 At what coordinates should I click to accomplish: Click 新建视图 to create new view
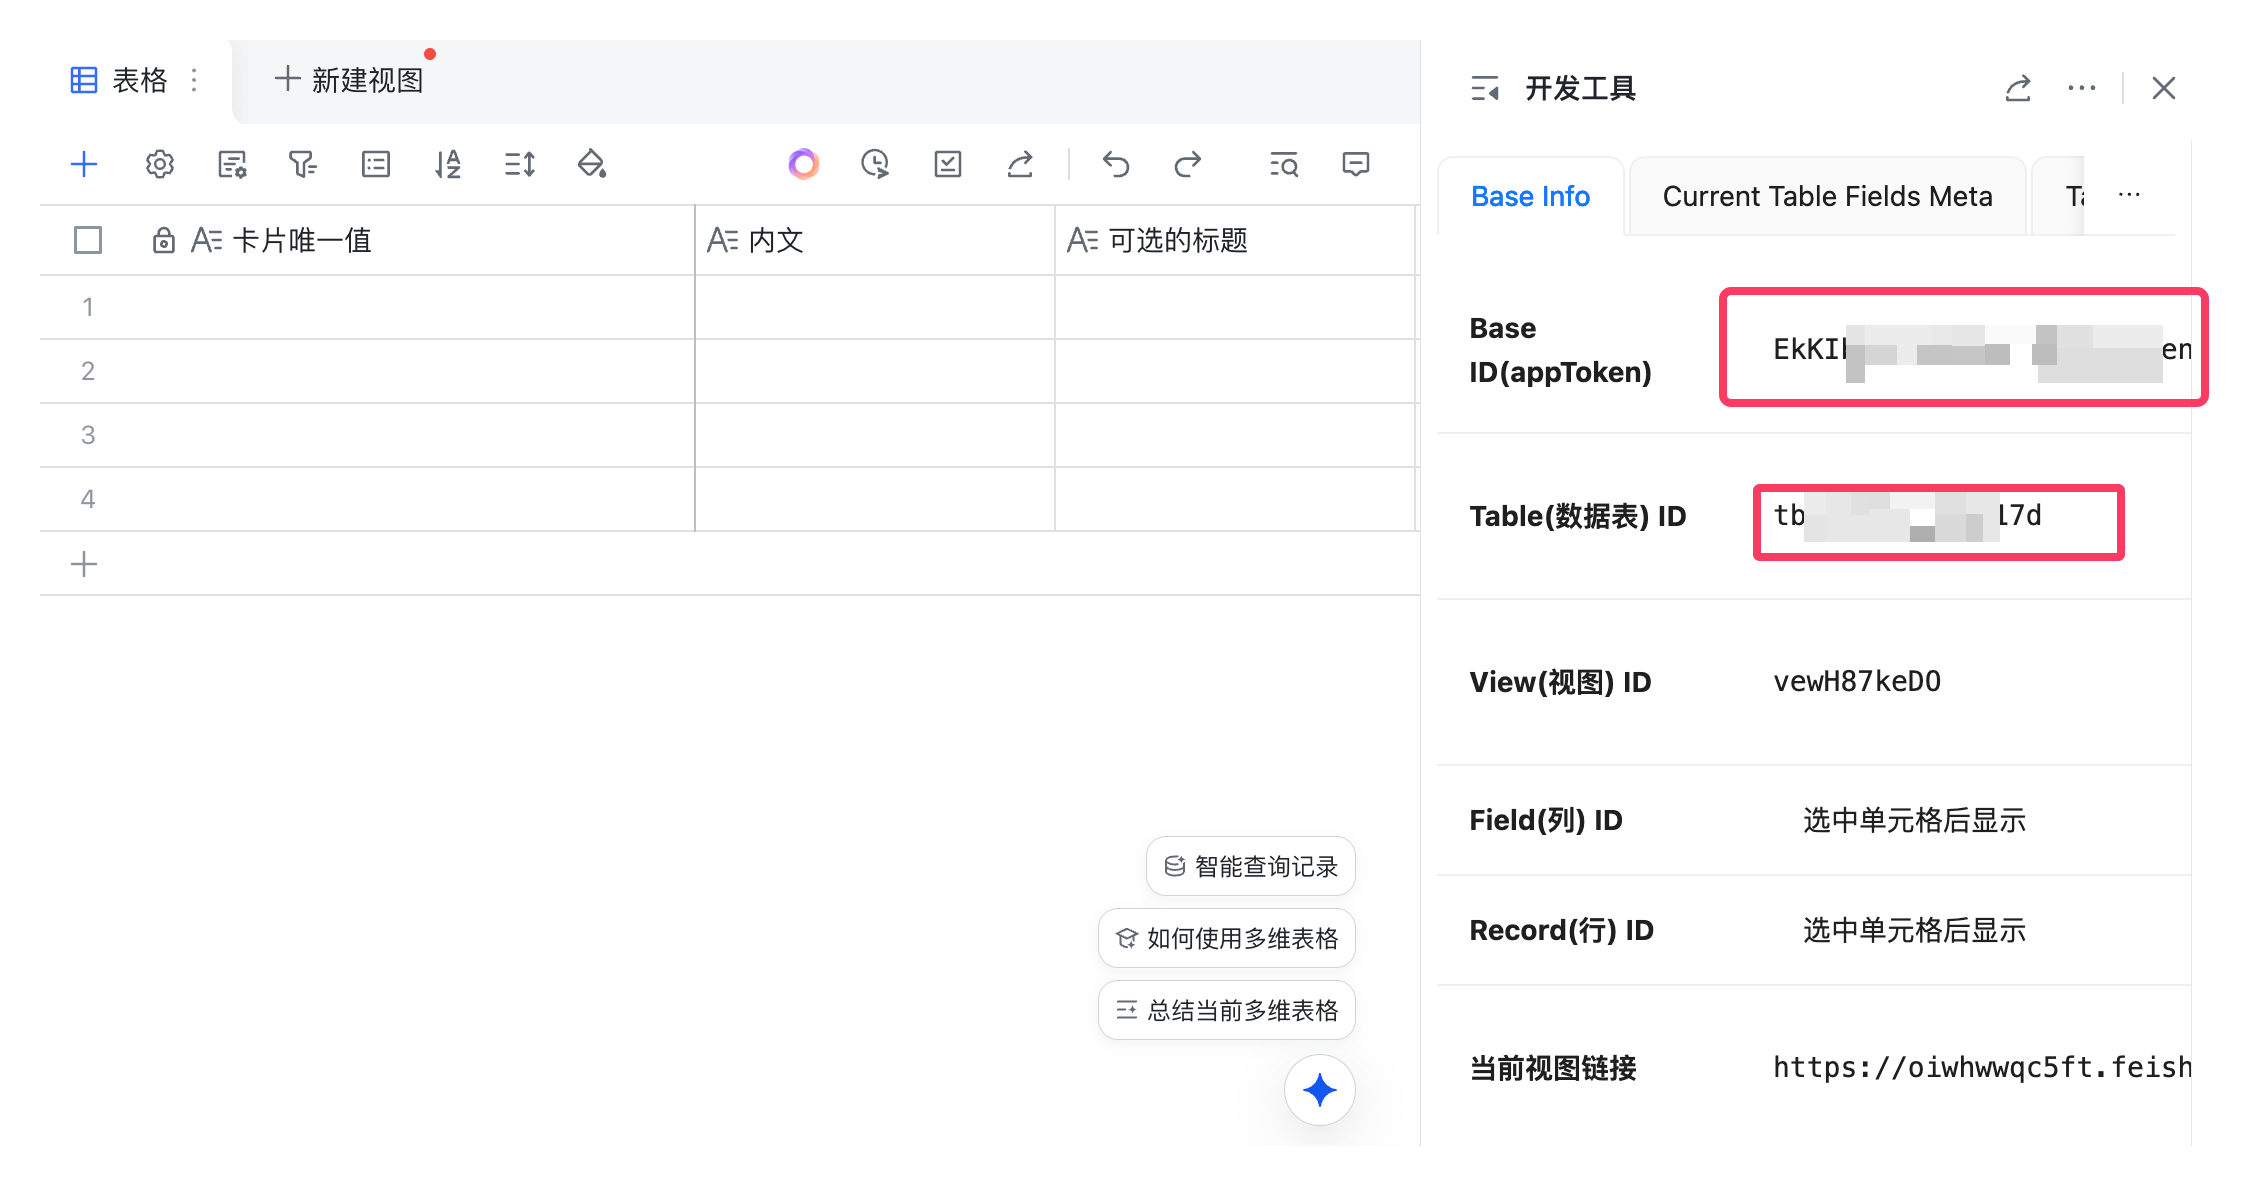pos(350,80)
